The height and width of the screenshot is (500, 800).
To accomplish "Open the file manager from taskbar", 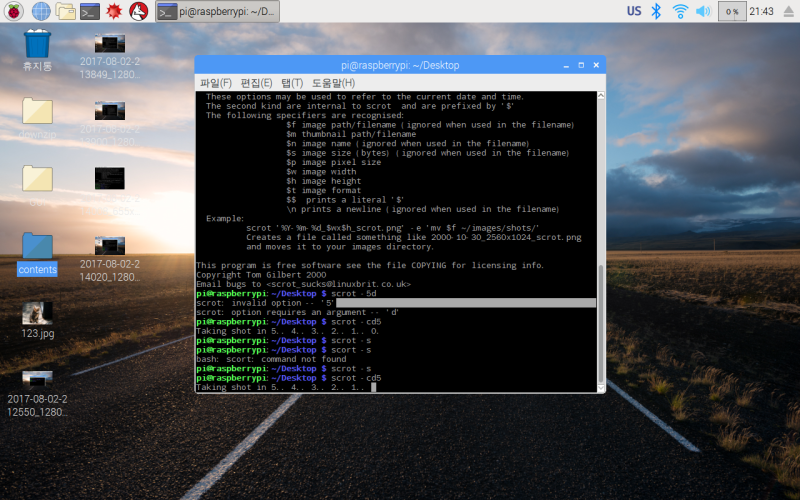I will click(65, 11).
